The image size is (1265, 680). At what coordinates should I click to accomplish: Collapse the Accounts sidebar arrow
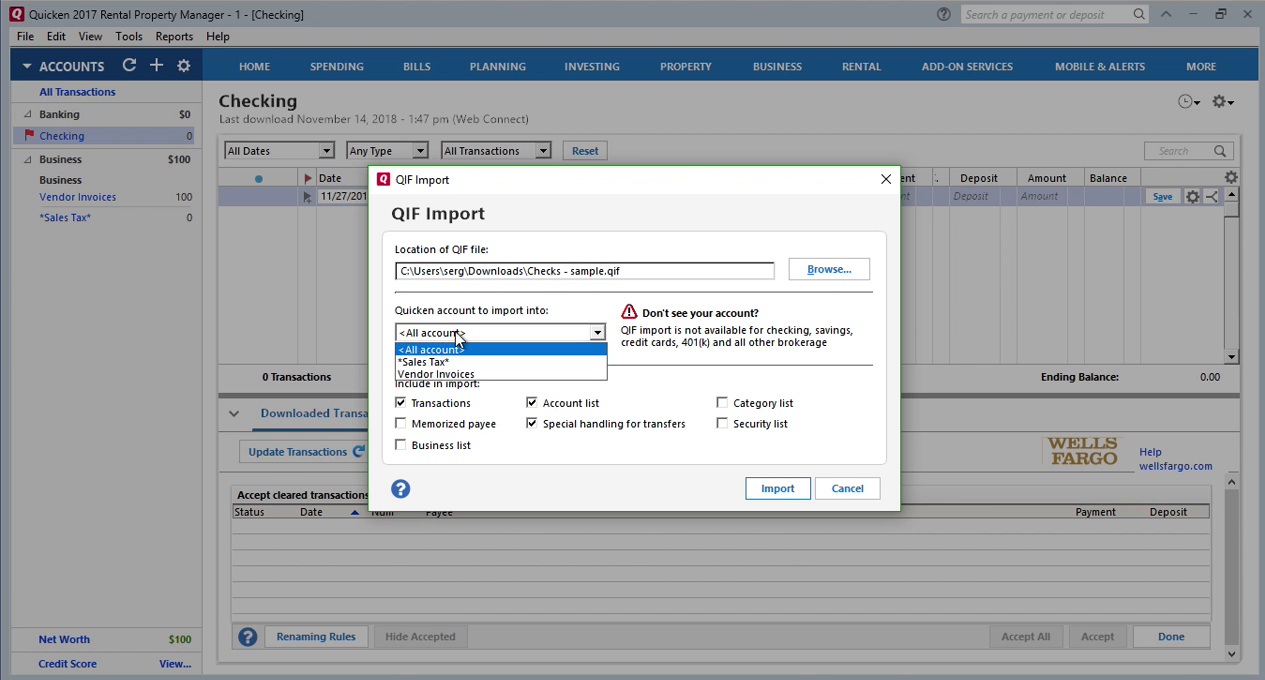[27, 67]
